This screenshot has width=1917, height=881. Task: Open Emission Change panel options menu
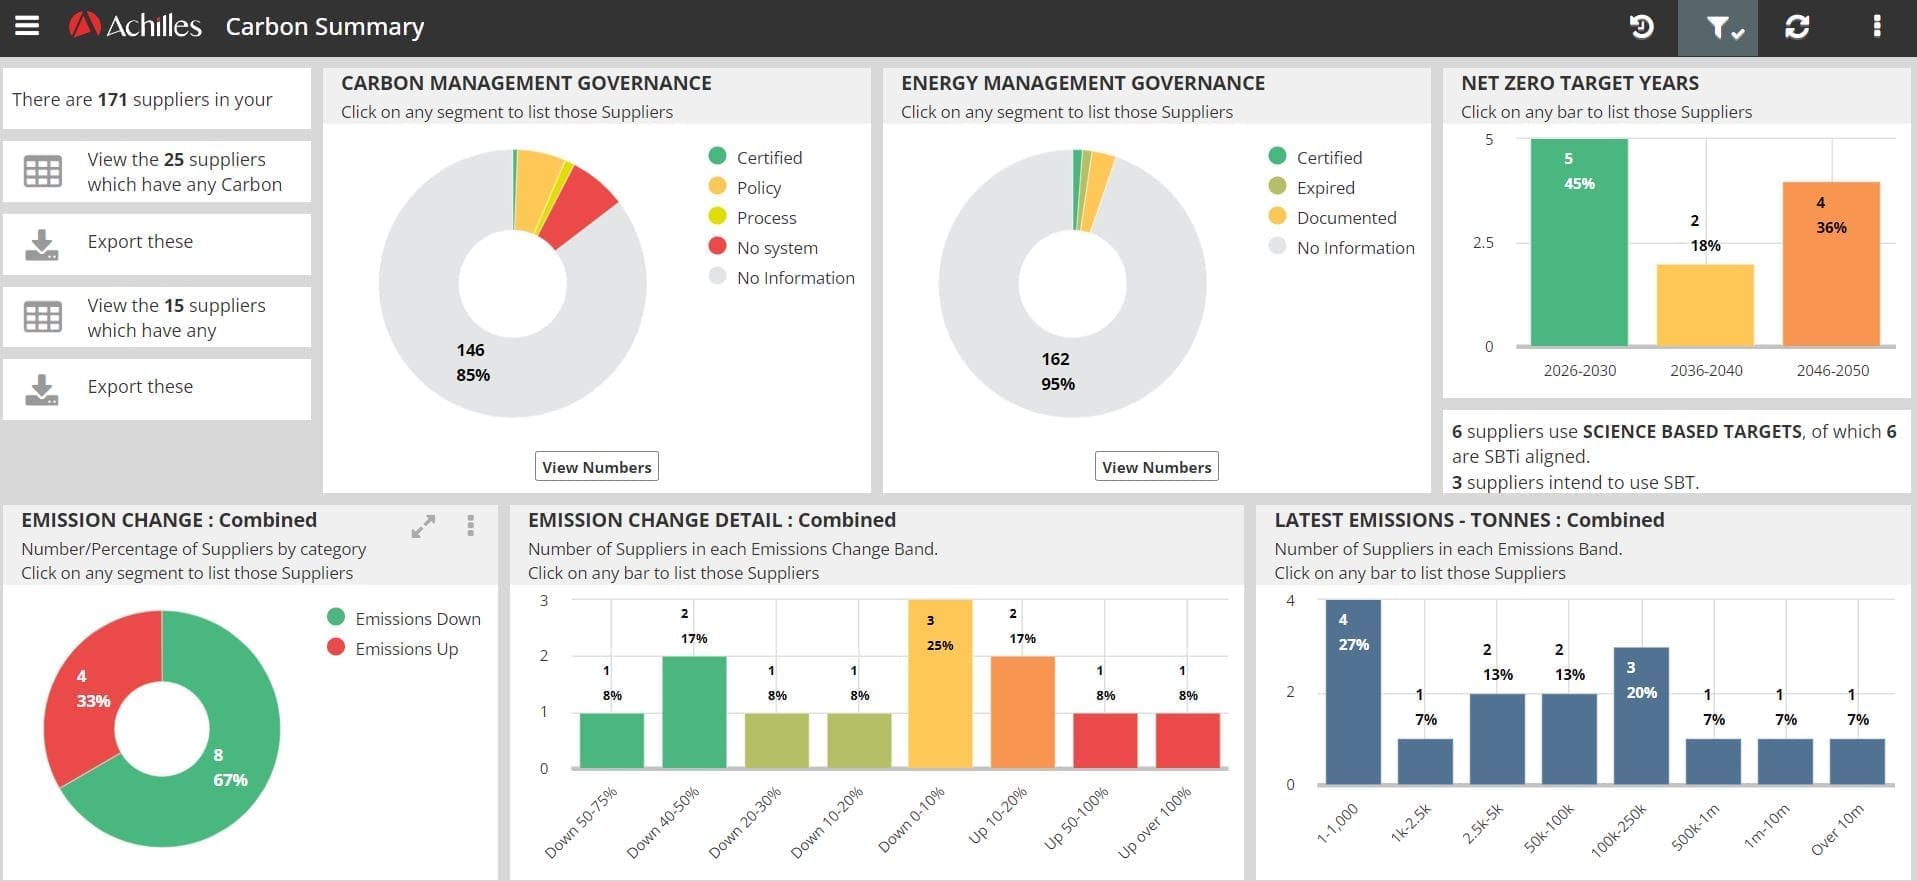pos(470,526)
